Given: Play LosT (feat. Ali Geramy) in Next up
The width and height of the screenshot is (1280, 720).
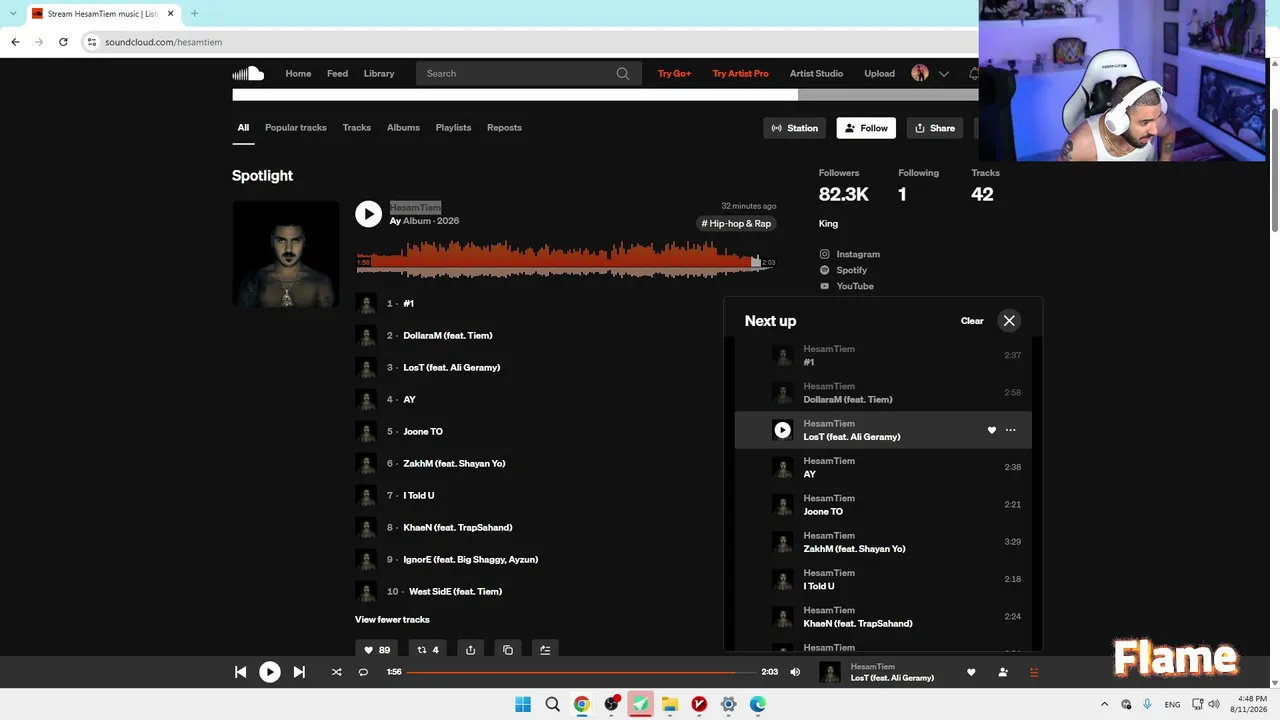Looking at the screenshot, I should coord(782,430).
